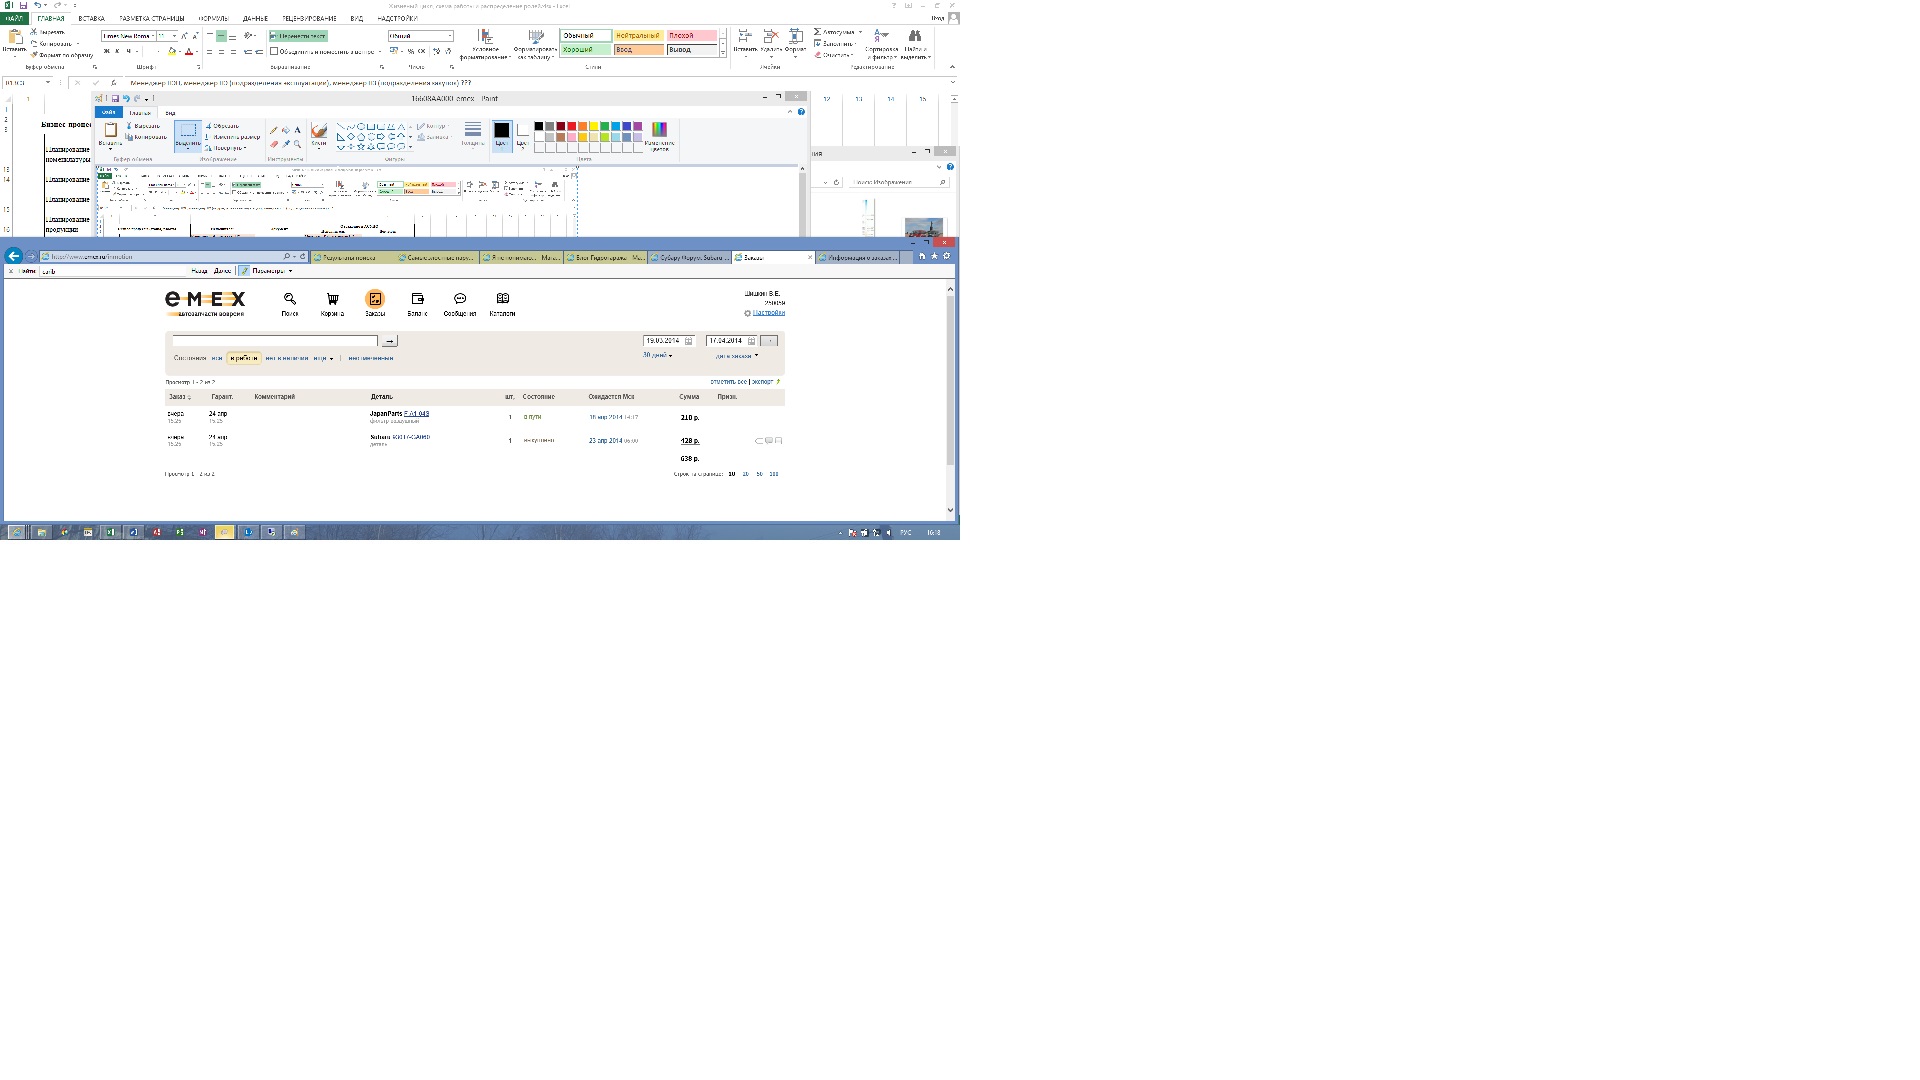The width and height of the screenshot is (1920, 1080).
Task: Click Excel's AutoSum sigma icon
Action: tap(818, 32)
